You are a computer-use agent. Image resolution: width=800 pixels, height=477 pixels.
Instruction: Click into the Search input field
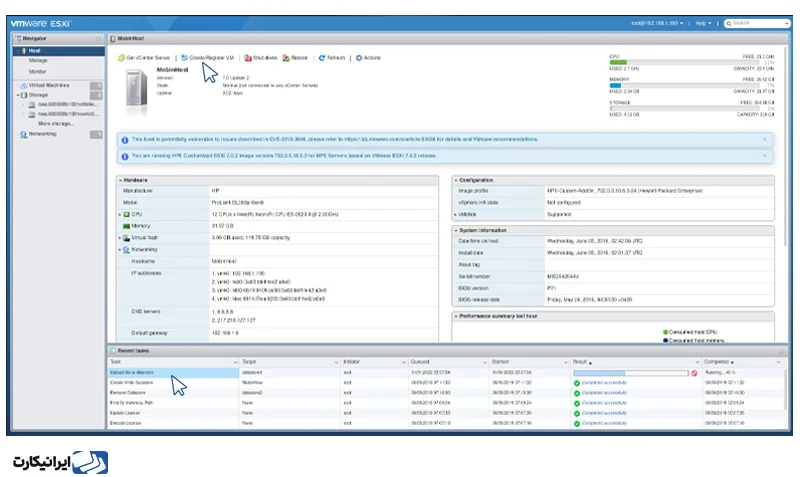pos(757,23)
